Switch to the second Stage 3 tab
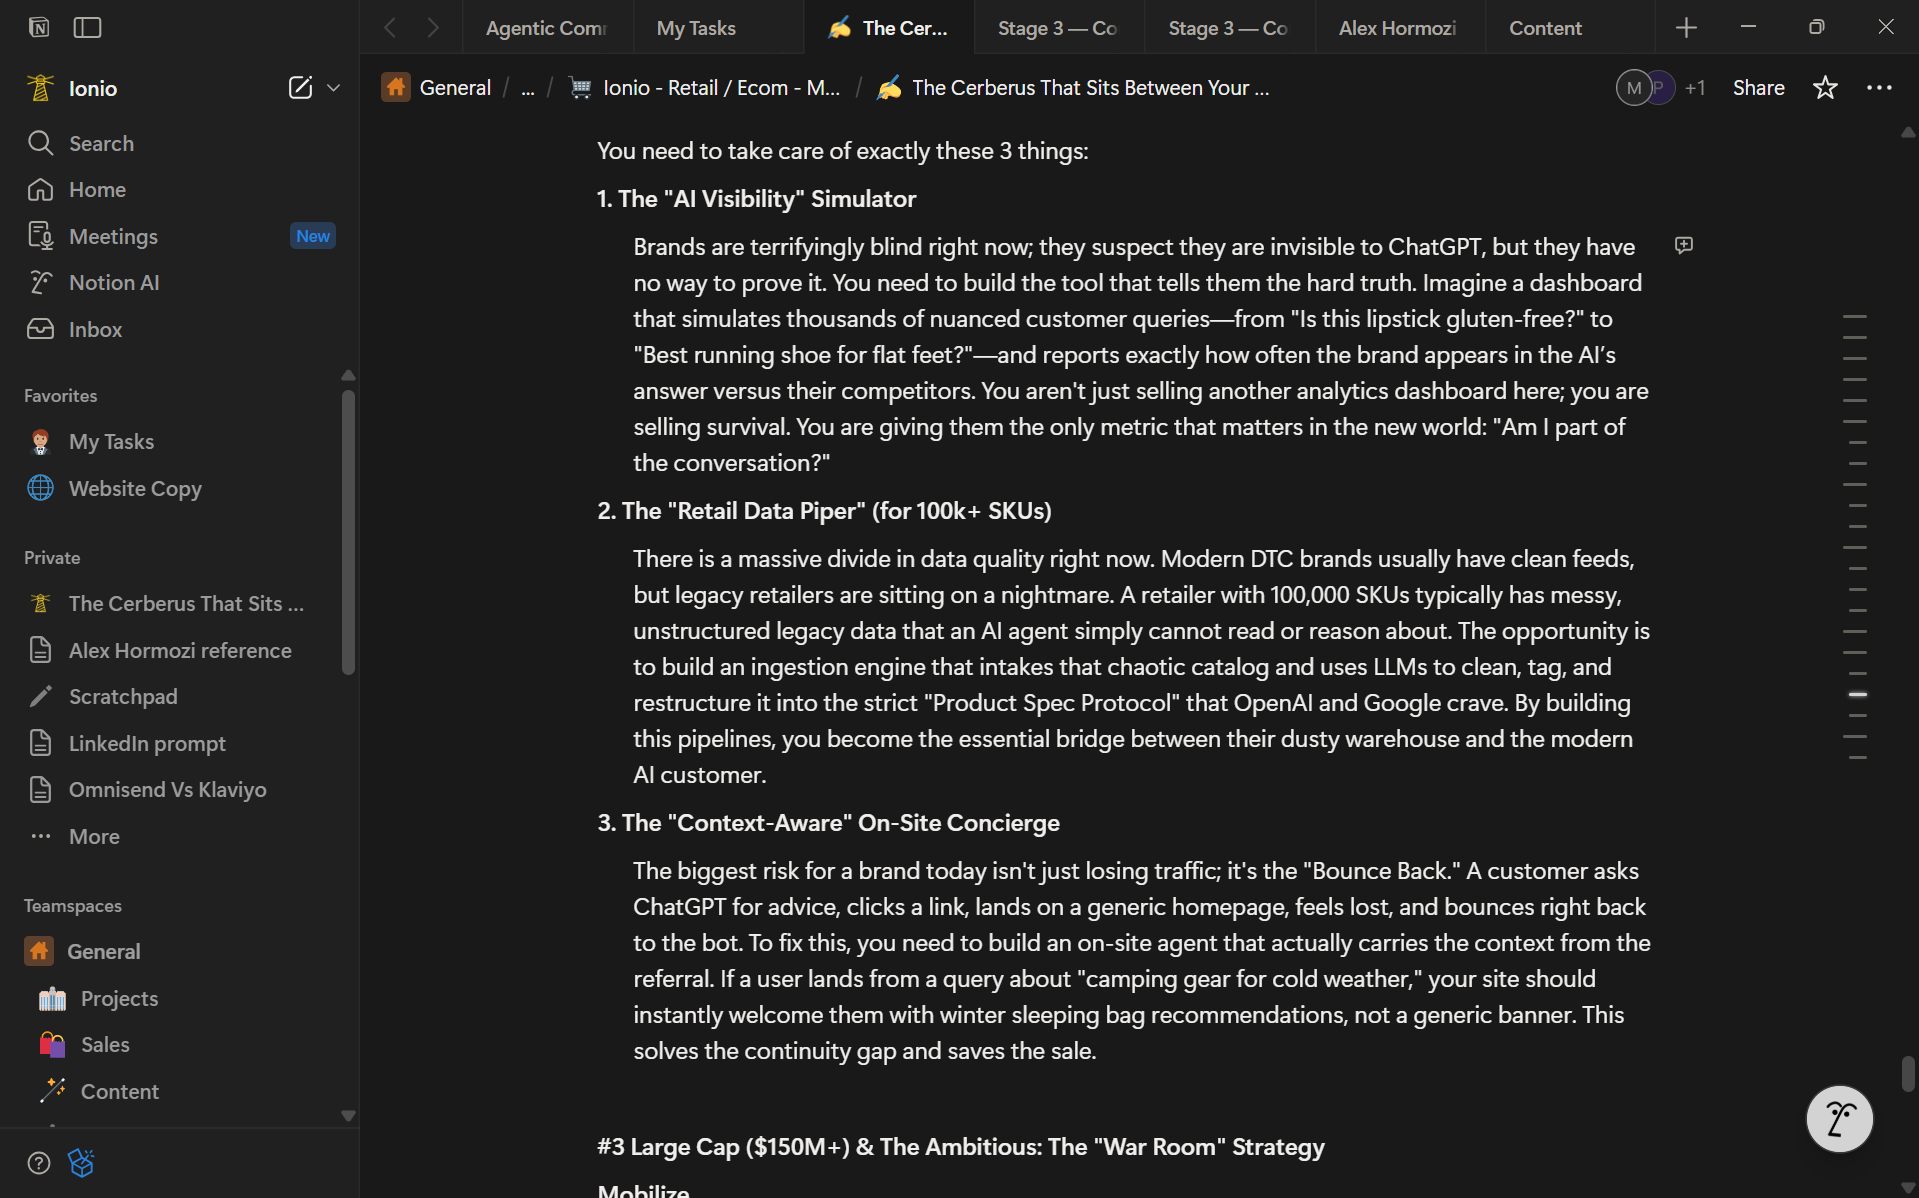 coord(1229,28)
